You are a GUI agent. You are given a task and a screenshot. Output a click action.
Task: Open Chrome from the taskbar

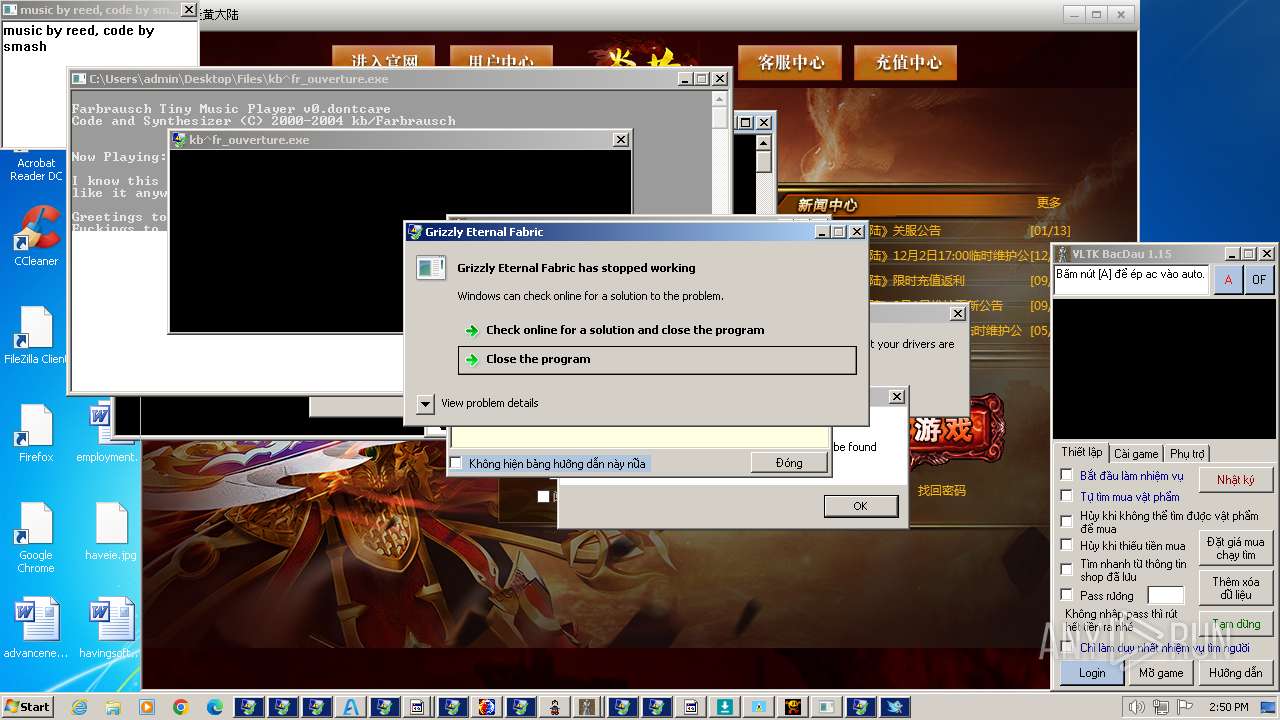[181, 707]
